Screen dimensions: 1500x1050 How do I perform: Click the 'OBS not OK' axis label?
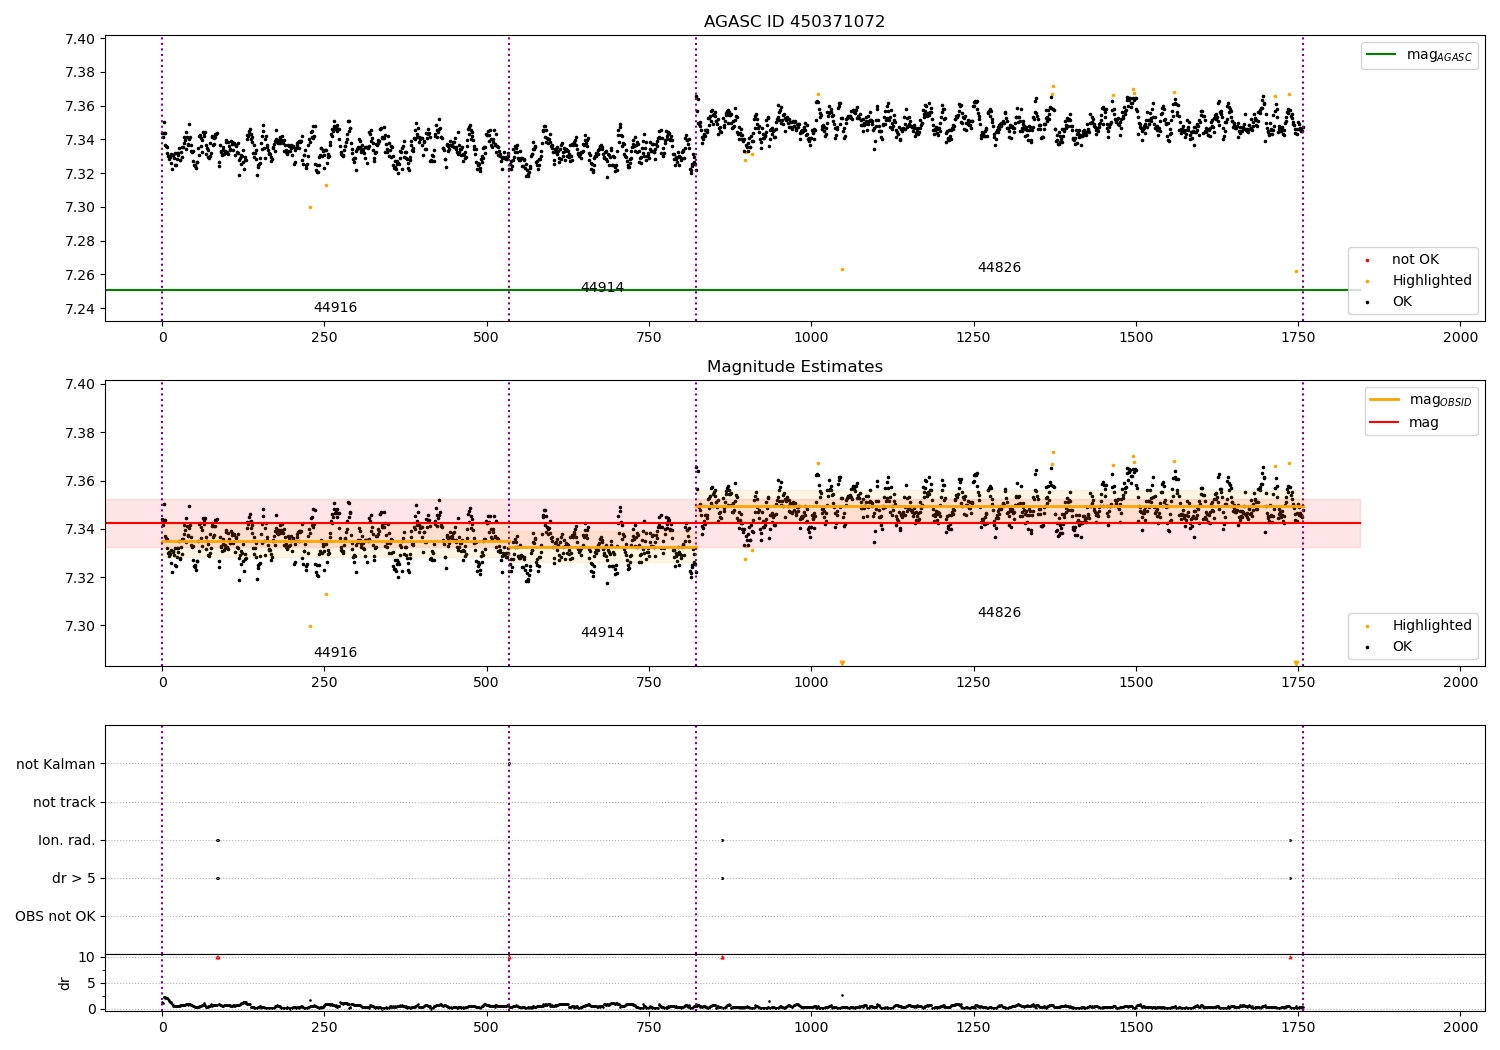pyautogui.click(x=56, y=916)
